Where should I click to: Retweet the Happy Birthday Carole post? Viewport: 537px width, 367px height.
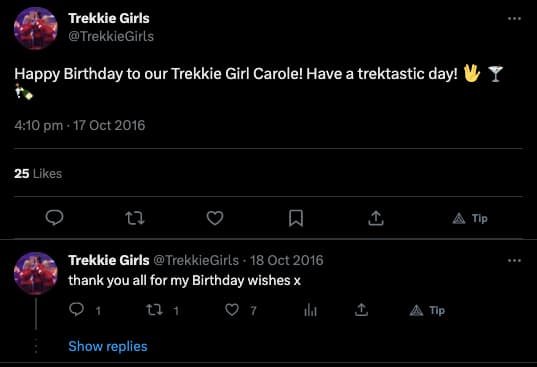(x=135, y=218)
